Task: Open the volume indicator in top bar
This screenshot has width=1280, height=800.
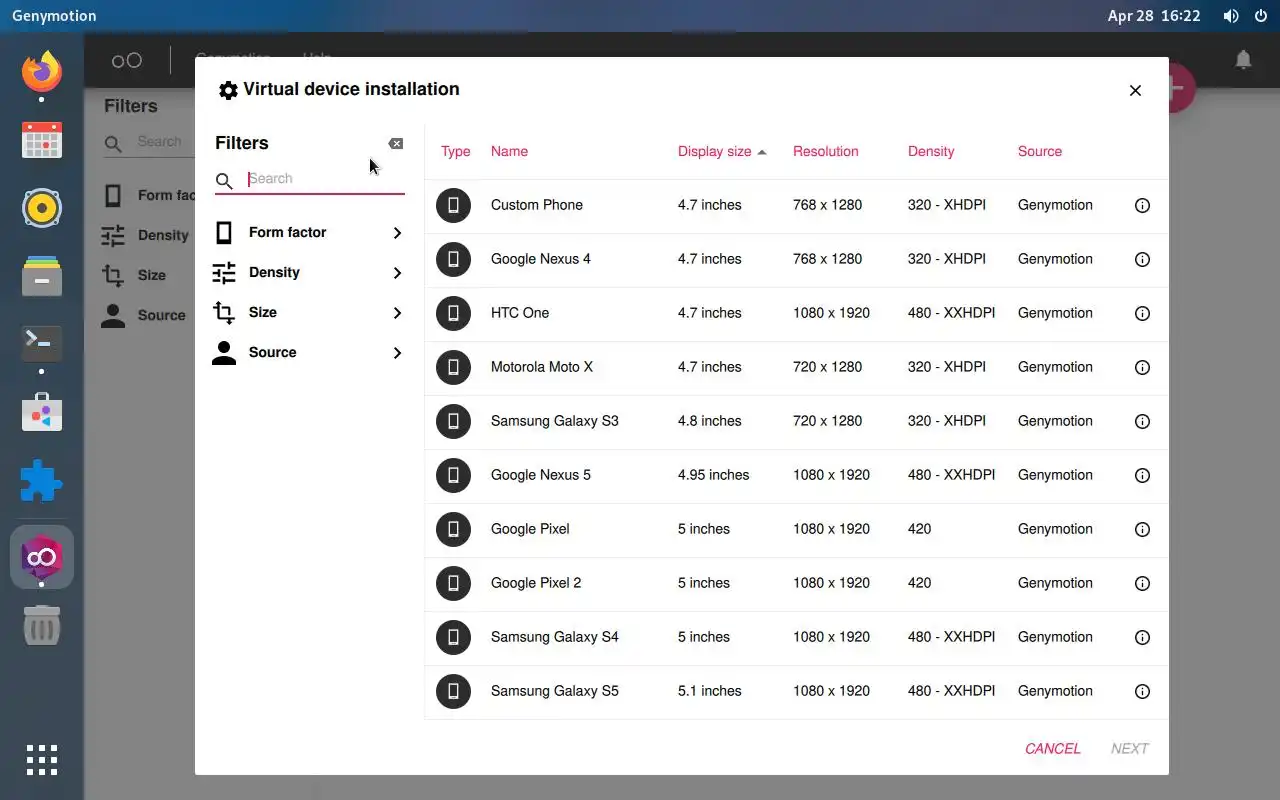Action: click(1231, 16)
